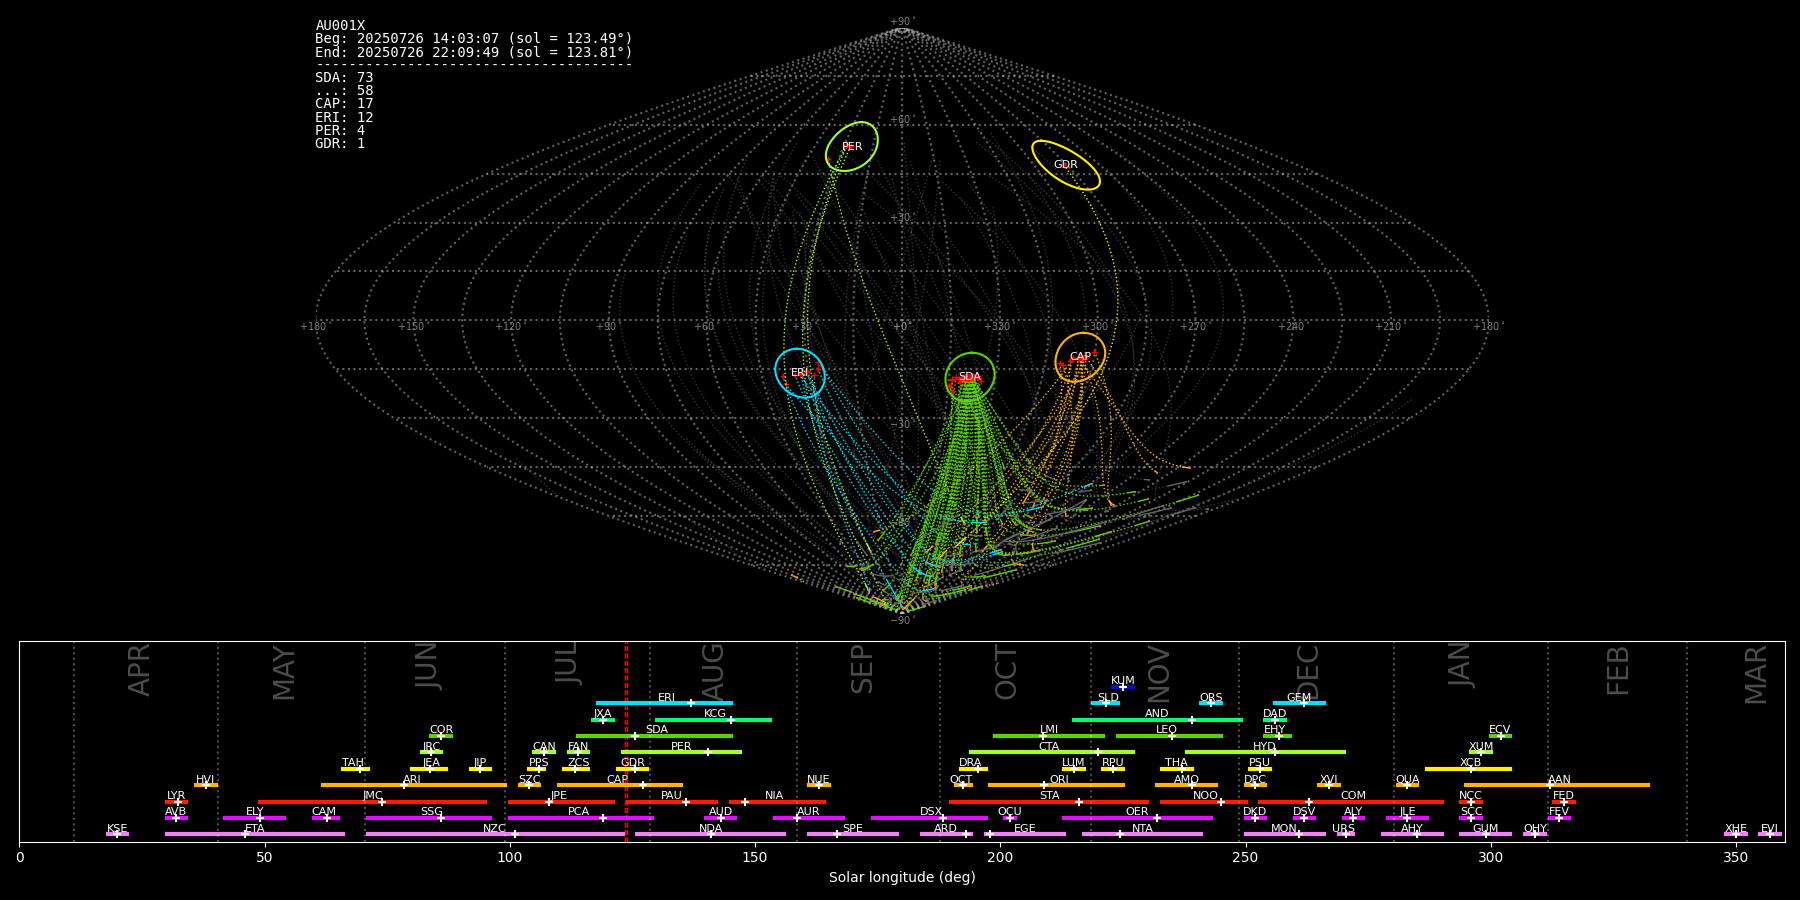
Task: Click the KSE shower bar in timeline
Action: click(117, 834)
